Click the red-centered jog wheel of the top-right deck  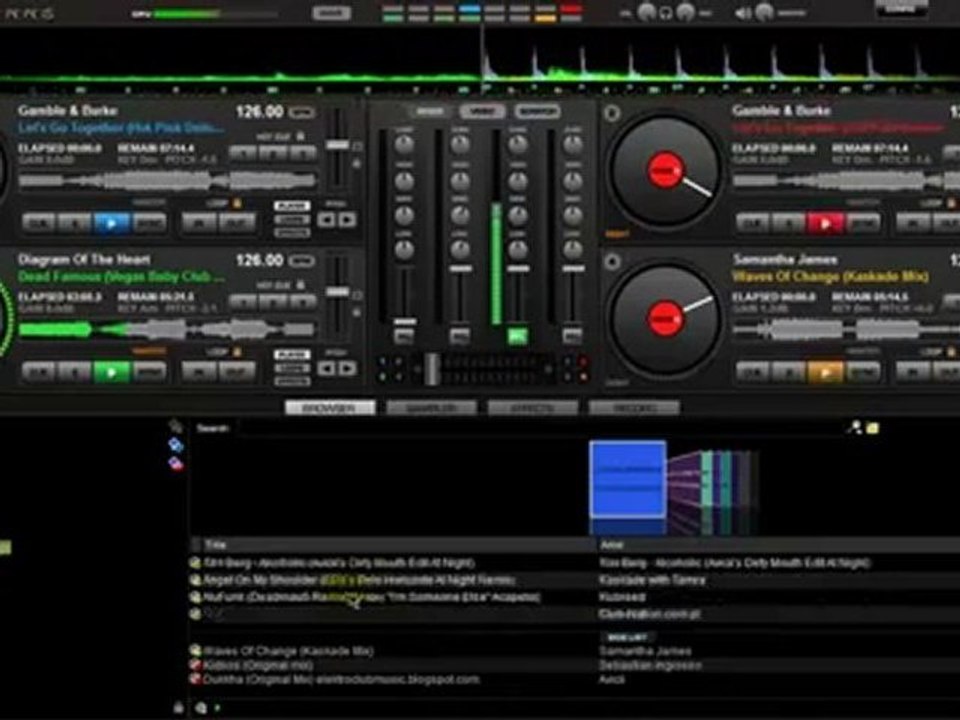point(665,171)
